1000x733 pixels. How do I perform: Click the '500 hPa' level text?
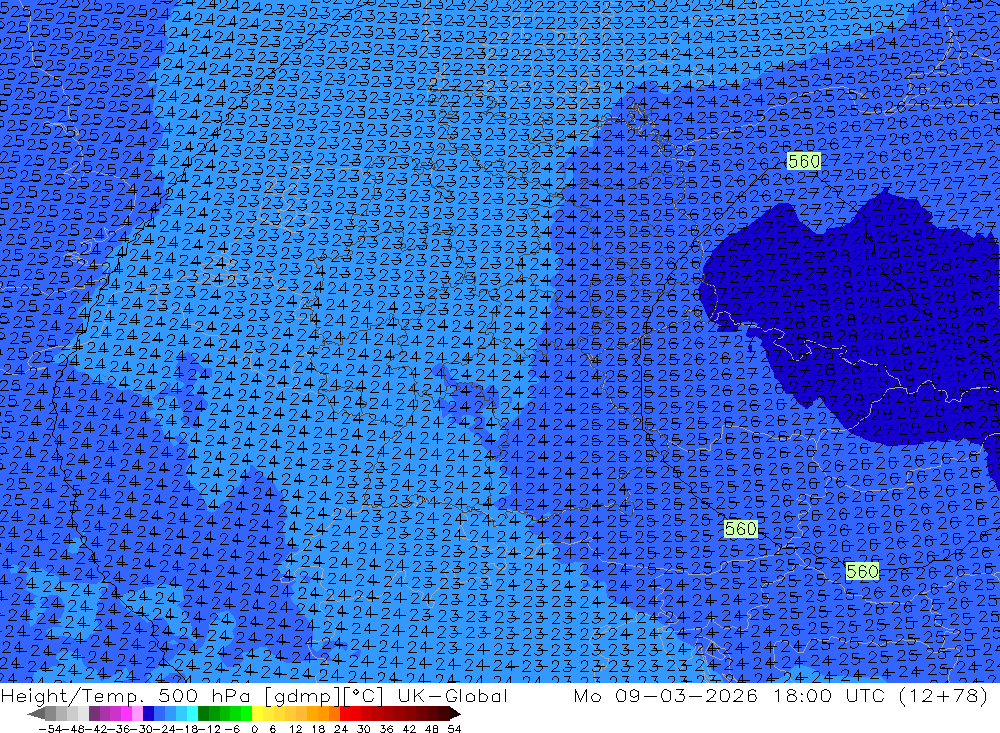[x=203, y=695]
